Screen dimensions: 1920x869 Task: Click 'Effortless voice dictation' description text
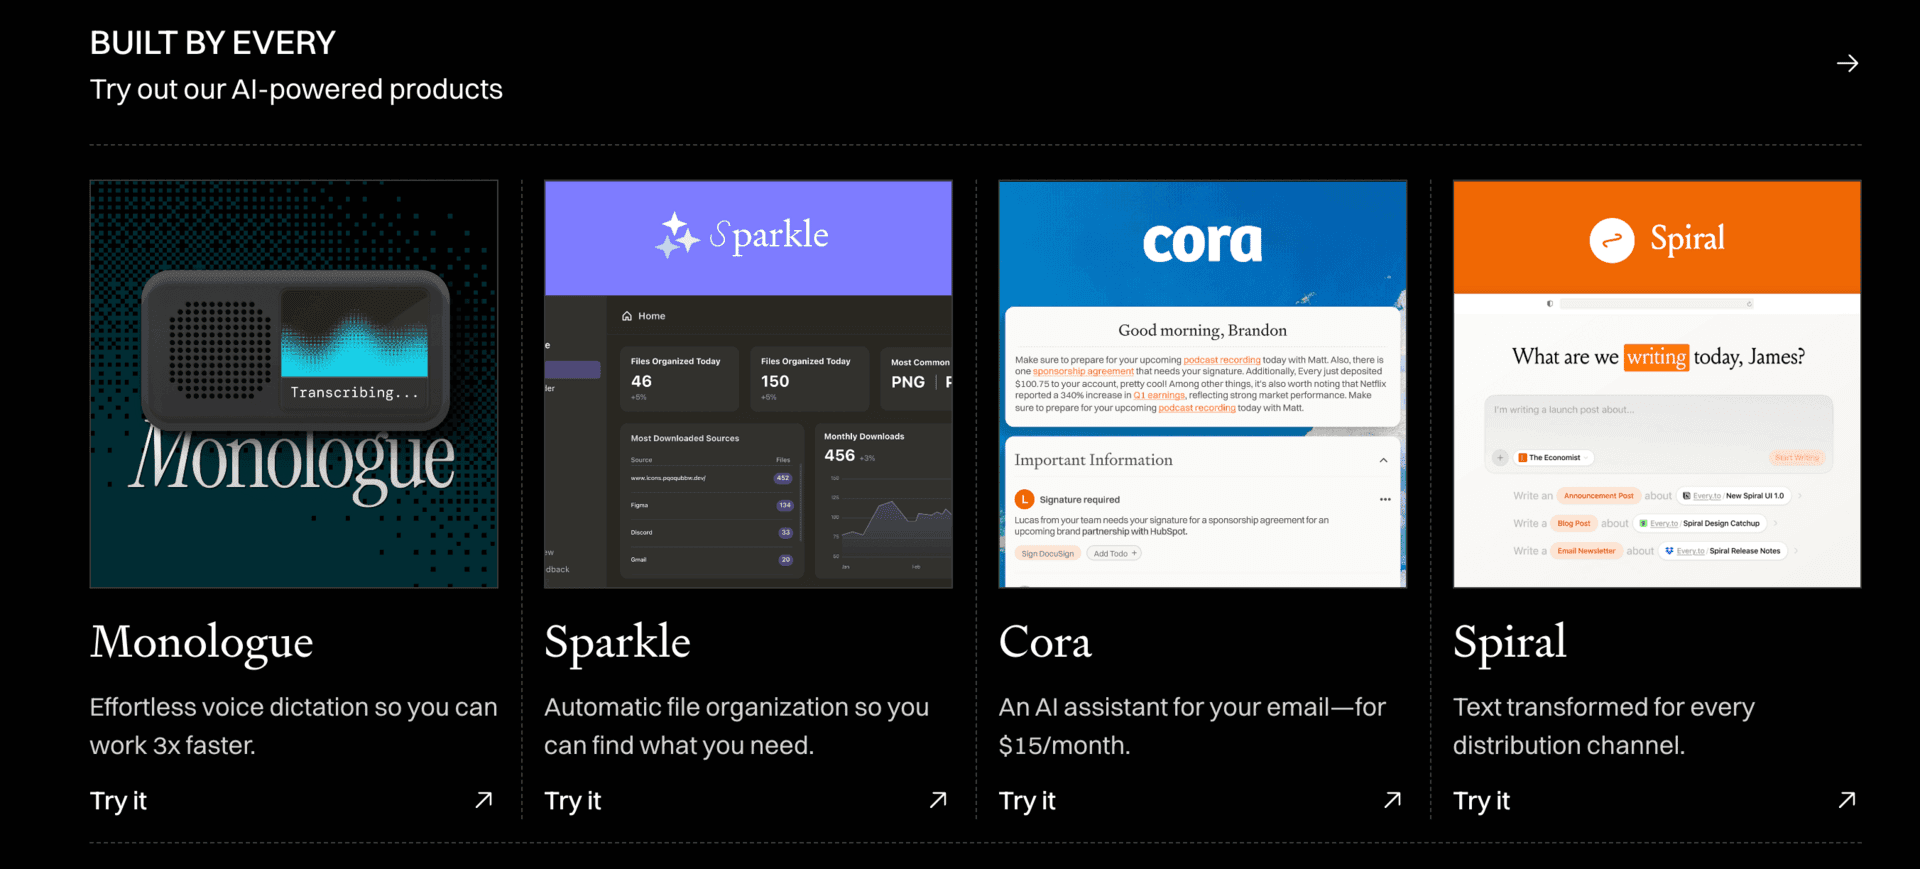pyautogui.click(x=294, y=726)
